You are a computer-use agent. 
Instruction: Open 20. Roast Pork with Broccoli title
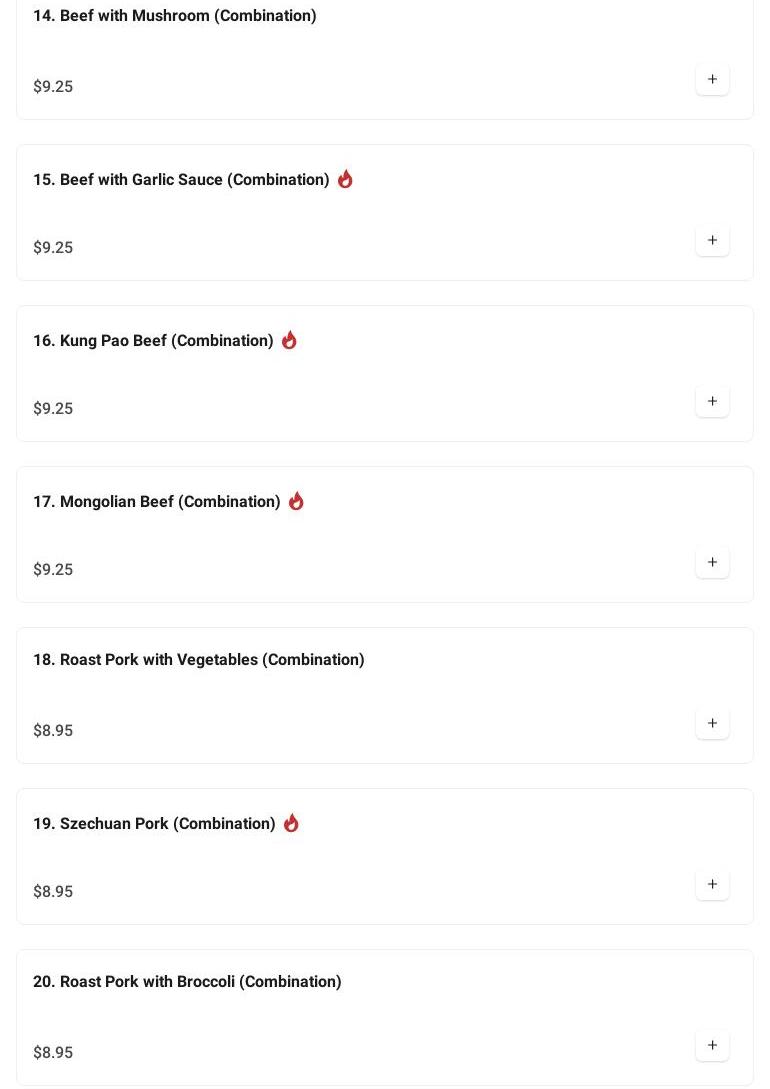tap(187, 982)
